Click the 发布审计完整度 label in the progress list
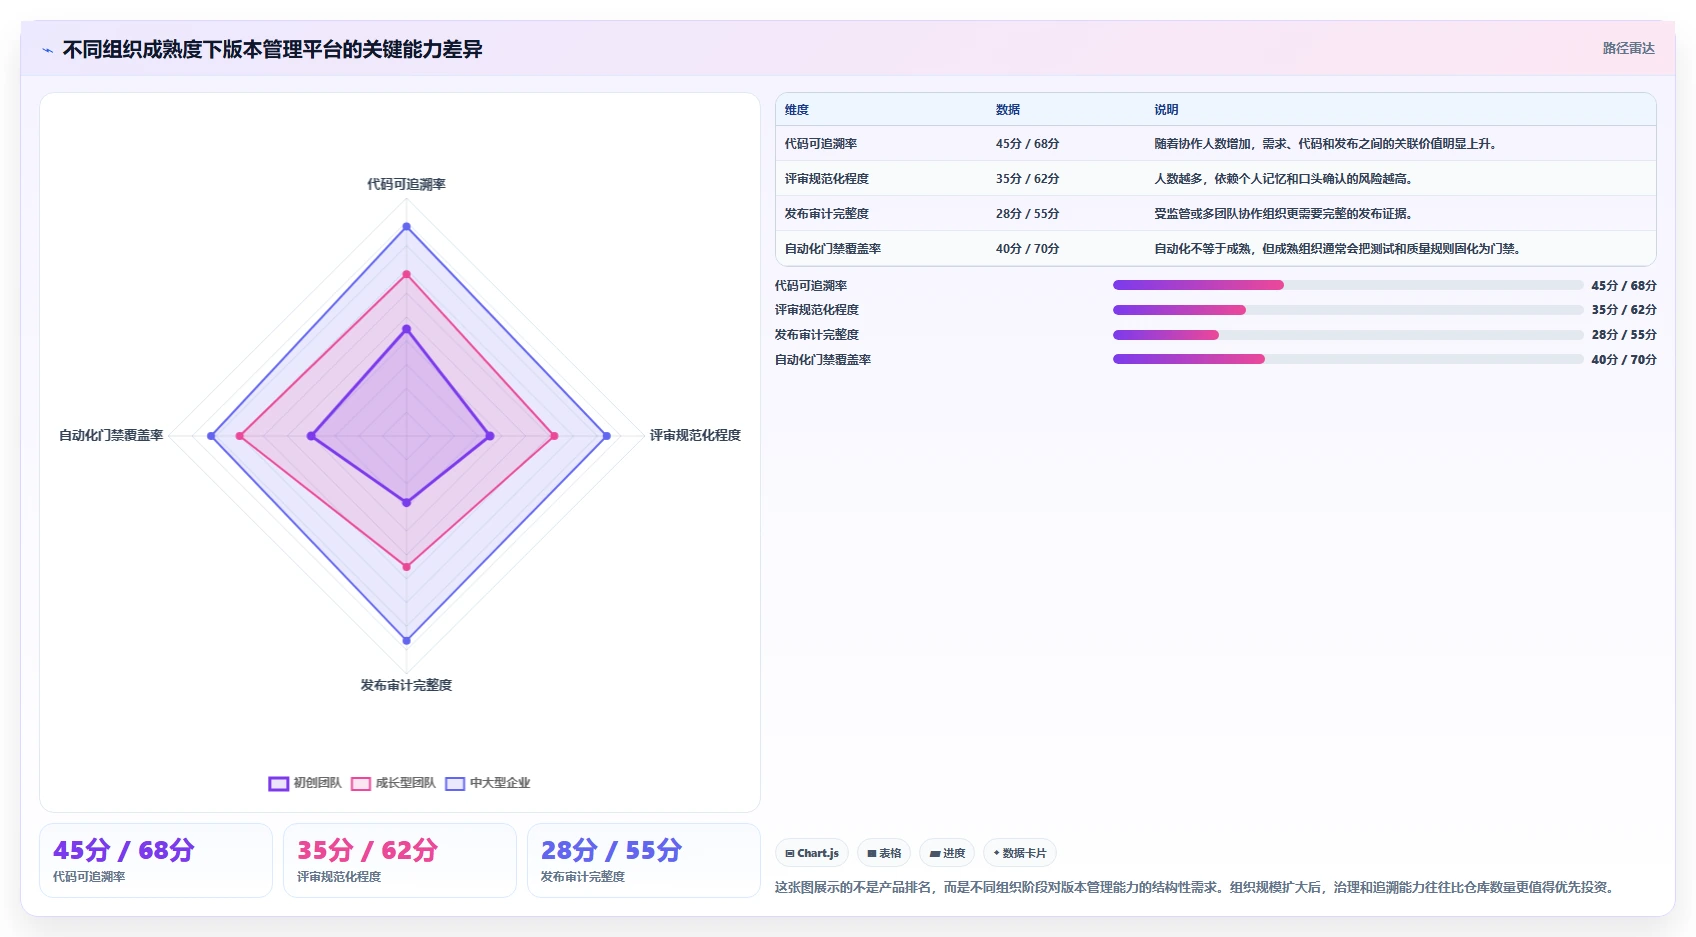1696x937 pixels. 817,335
